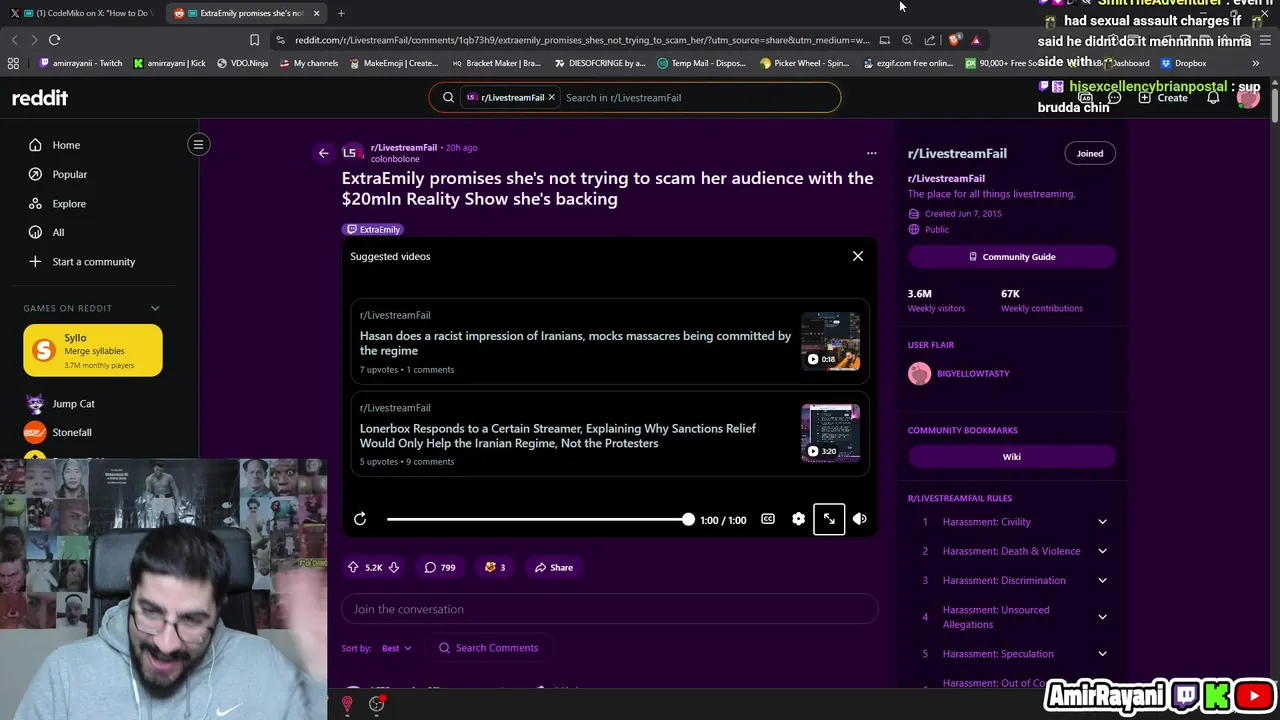Screen dimensions: 1280x720
Task: Collapse the Games on Reddit section
Action: [155, 308]
